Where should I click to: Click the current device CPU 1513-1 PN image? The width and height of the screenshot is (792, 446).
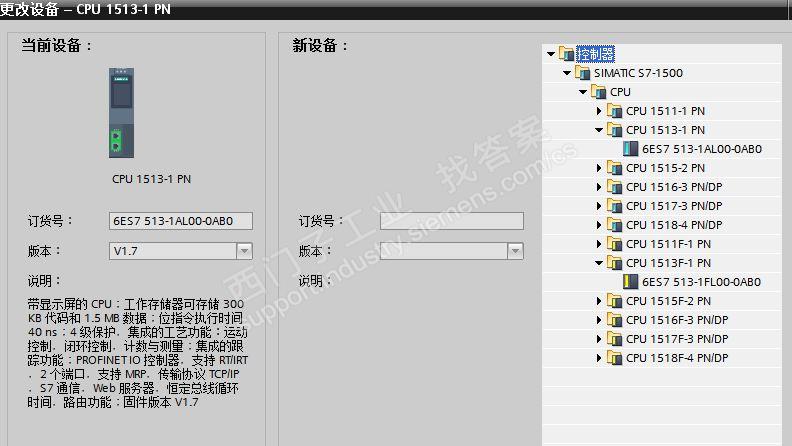coord(122,113)
